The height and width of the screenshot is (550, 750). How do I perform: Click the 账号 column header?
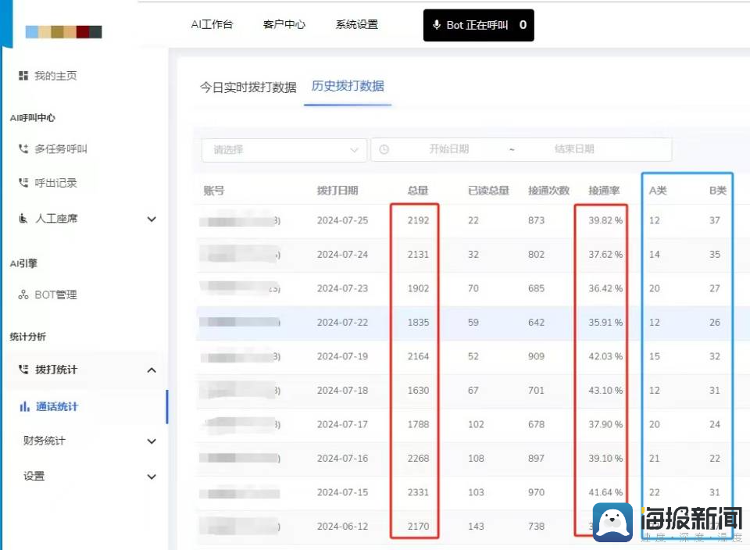pos(214,191)
